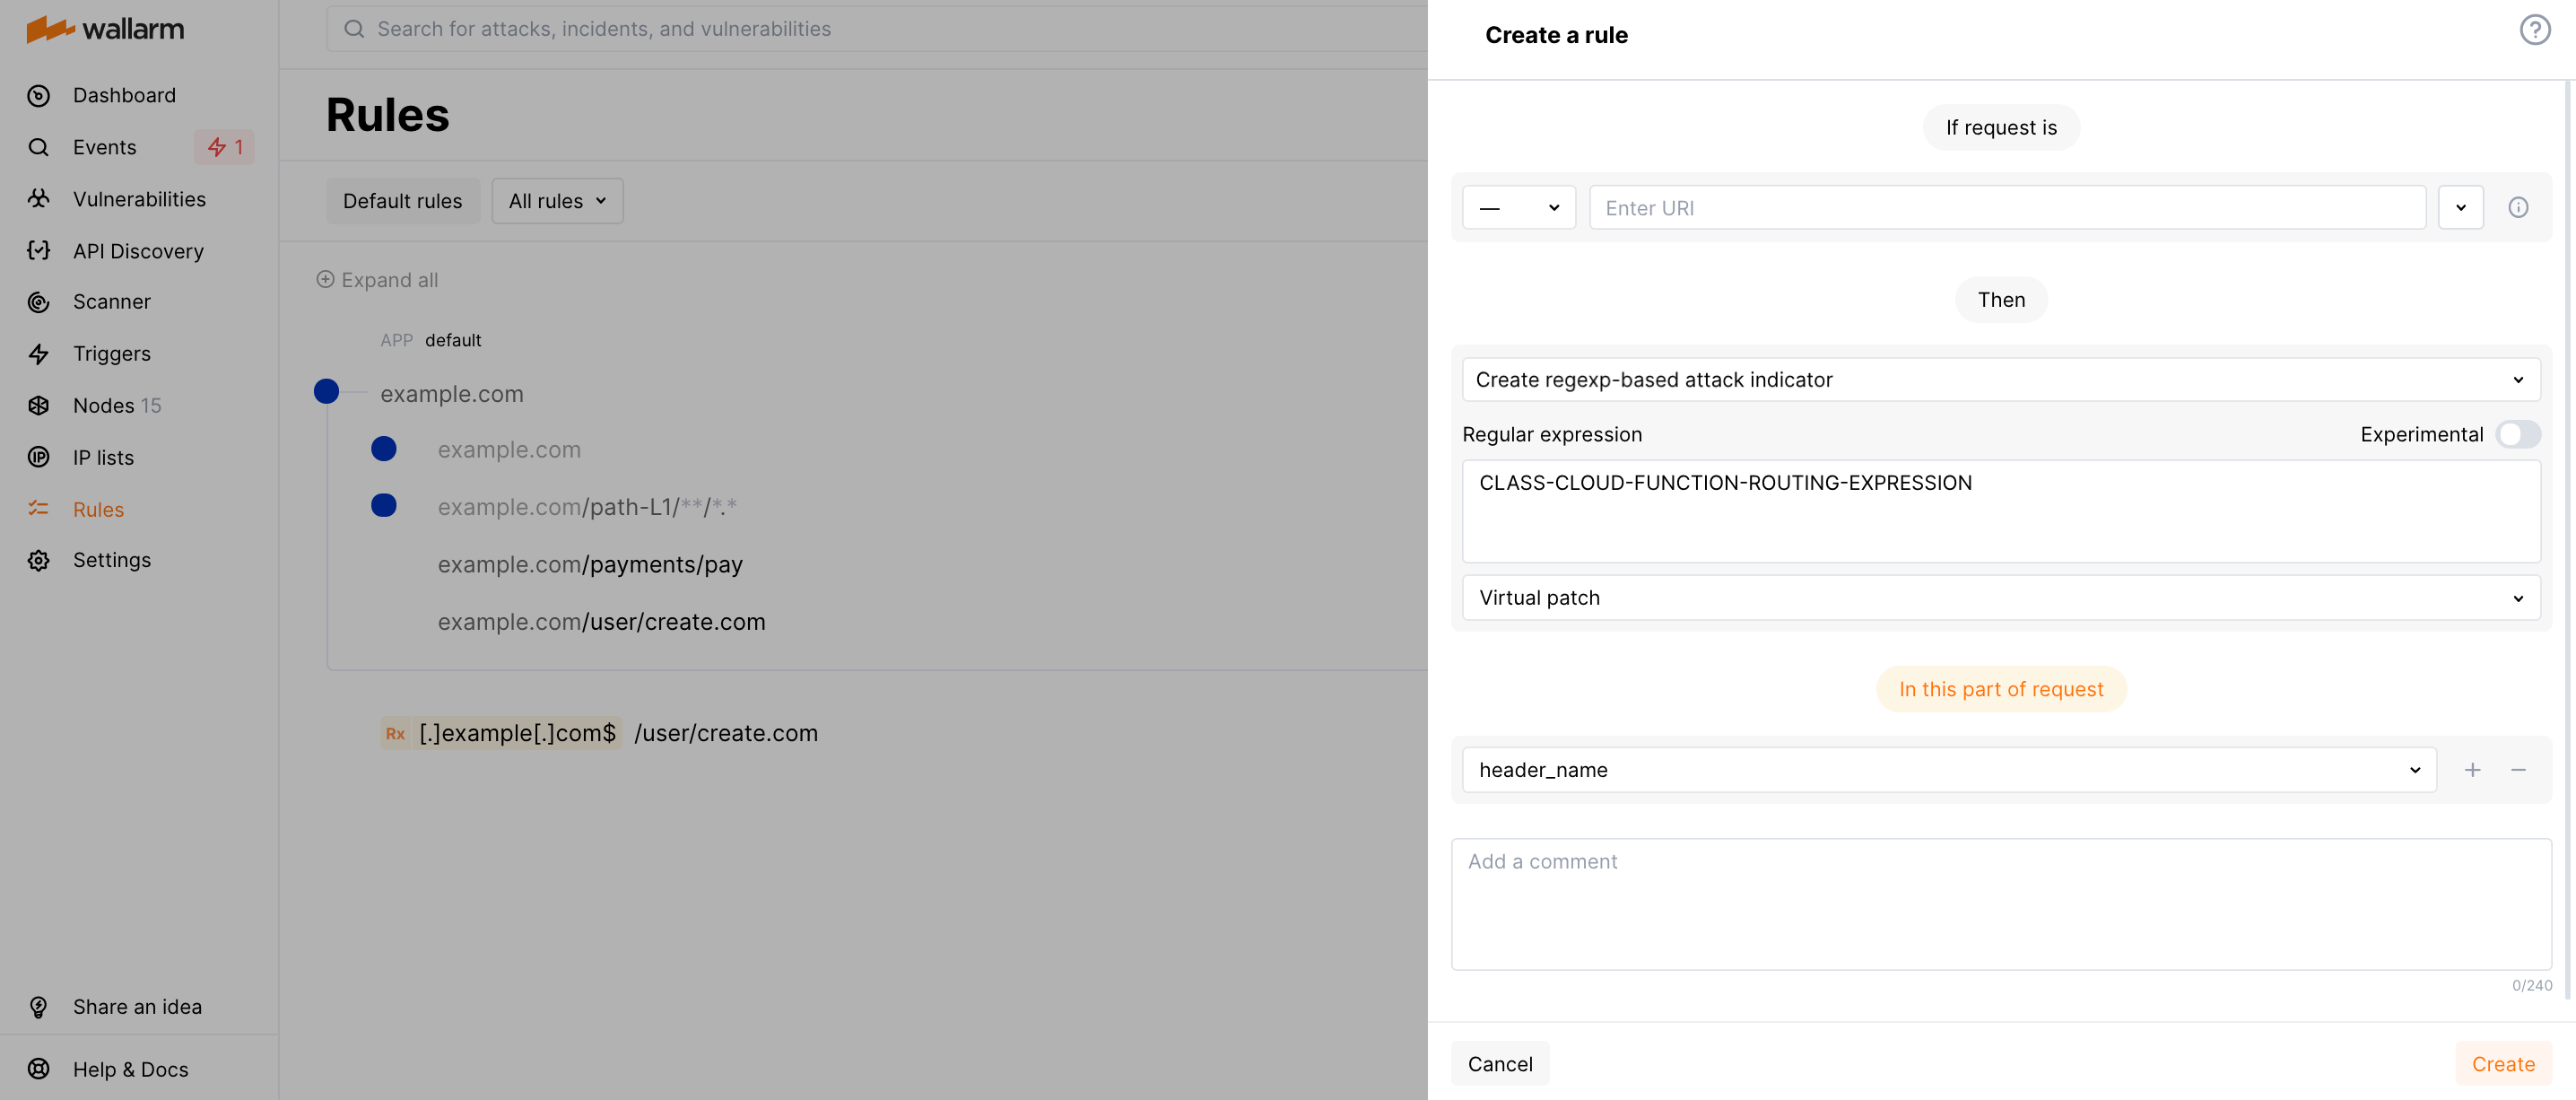Add request part with plus icon
The width and height of the screenshot is (2576, 1100).
[x=2472, y=770]
